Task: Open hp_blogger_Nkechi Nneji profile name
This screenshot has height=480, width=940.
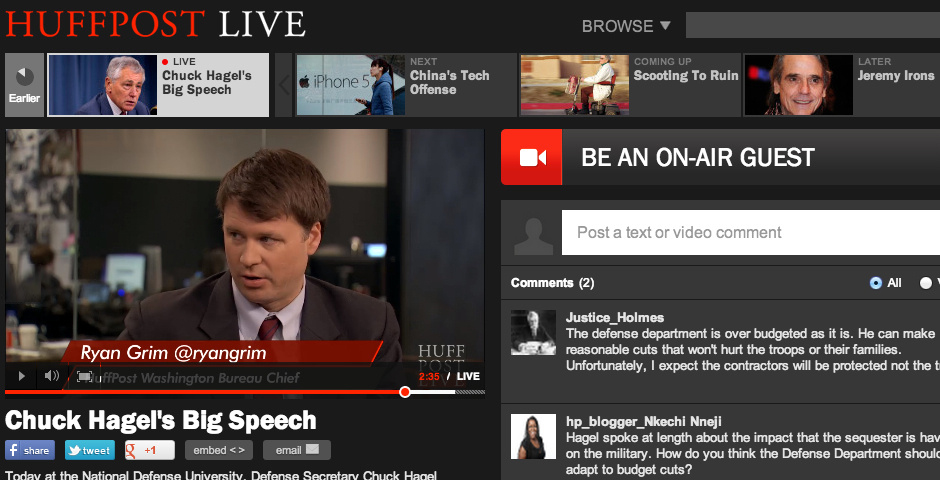Action: [x=644, y=422]
